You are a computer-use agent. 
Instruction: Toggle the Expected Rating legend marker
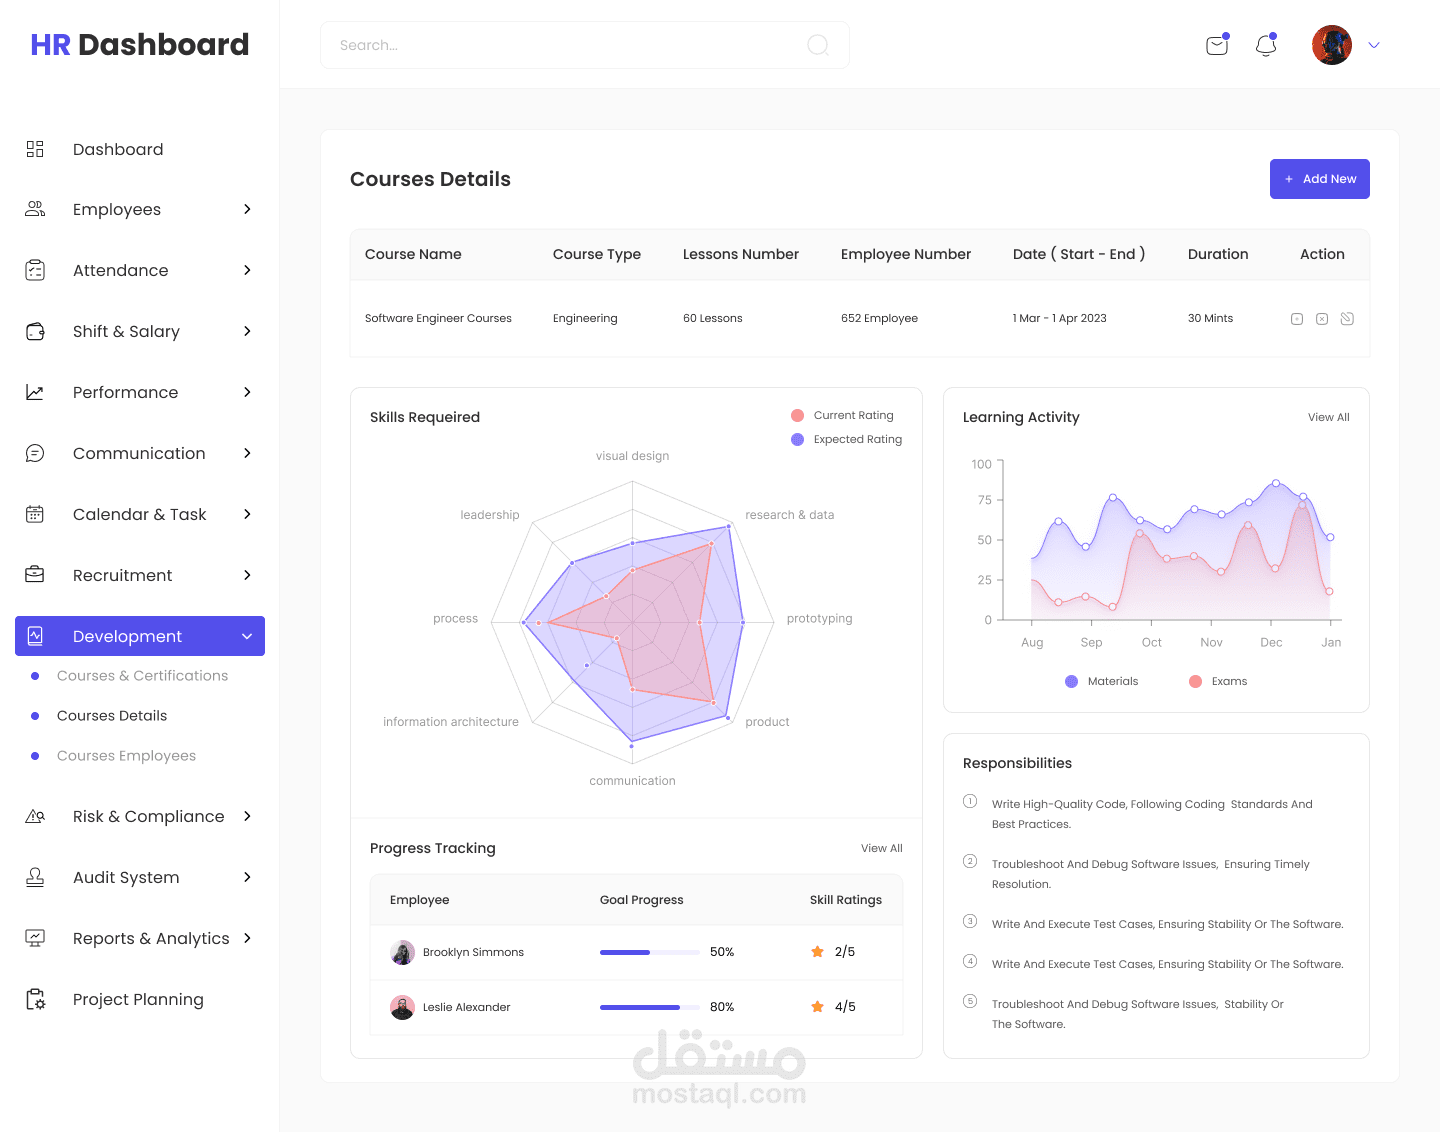(x=797, y=439)
